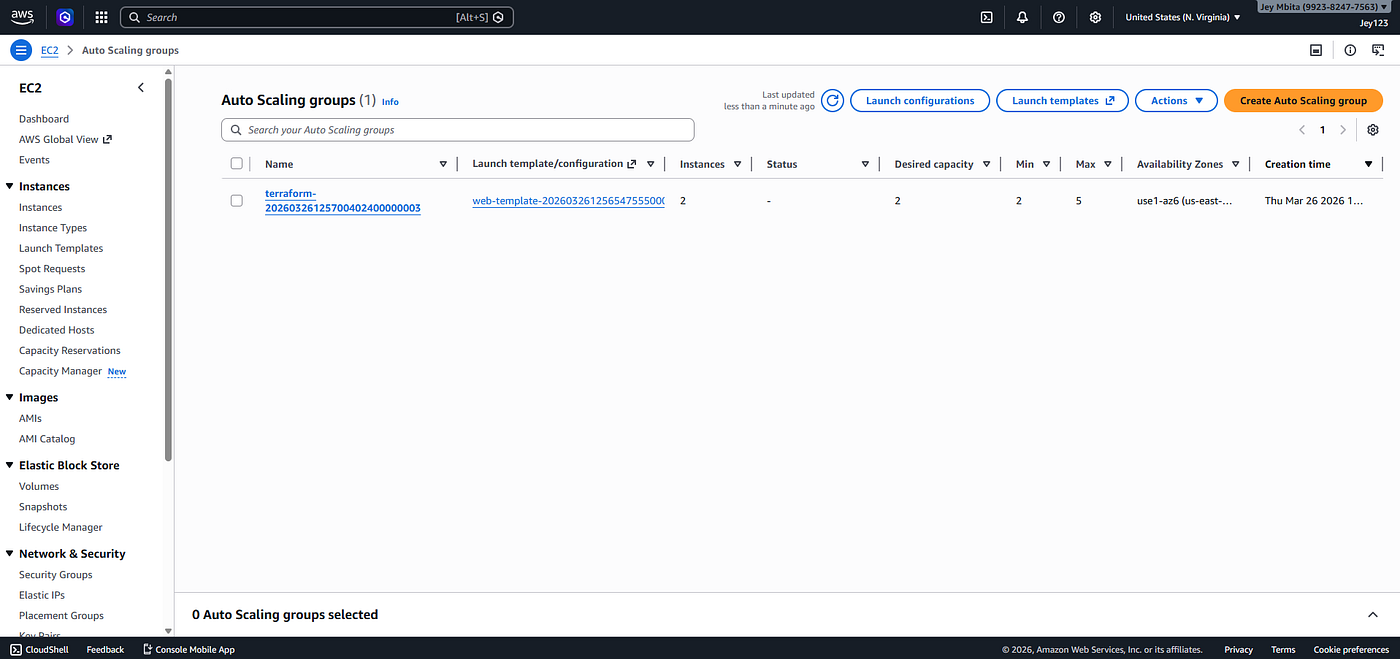Collapse the Images sidebar section
The image size is (1400, 659).
click(9, 397)
